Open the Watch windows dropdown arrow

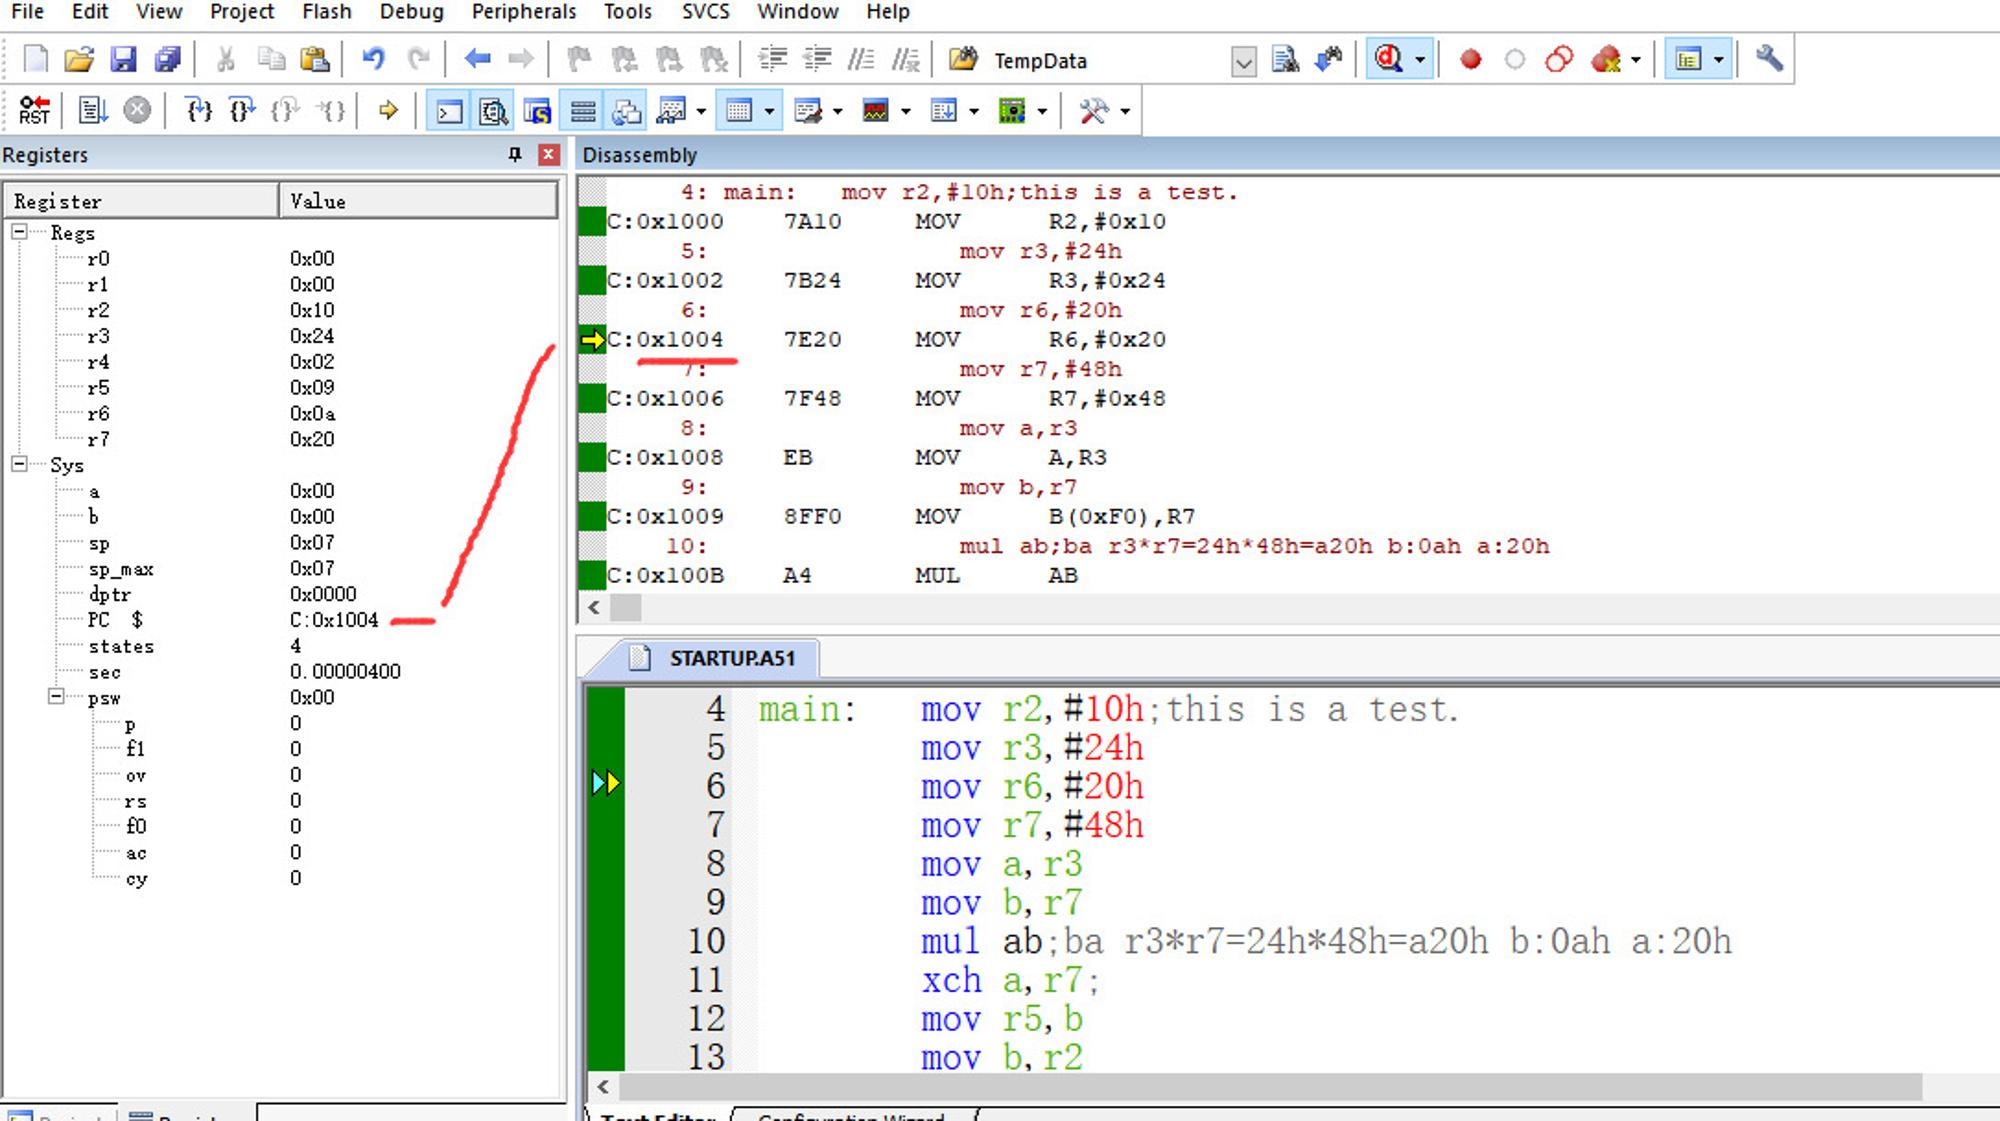click(x=701, y=111)
